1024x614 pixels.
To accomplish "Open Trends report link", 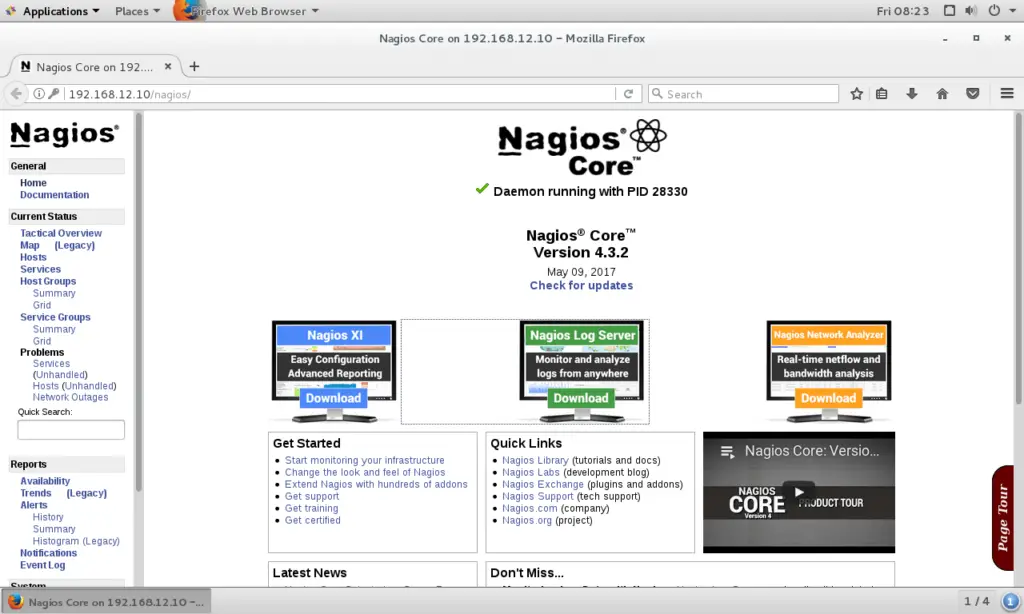I will click(x=35, y=493).
